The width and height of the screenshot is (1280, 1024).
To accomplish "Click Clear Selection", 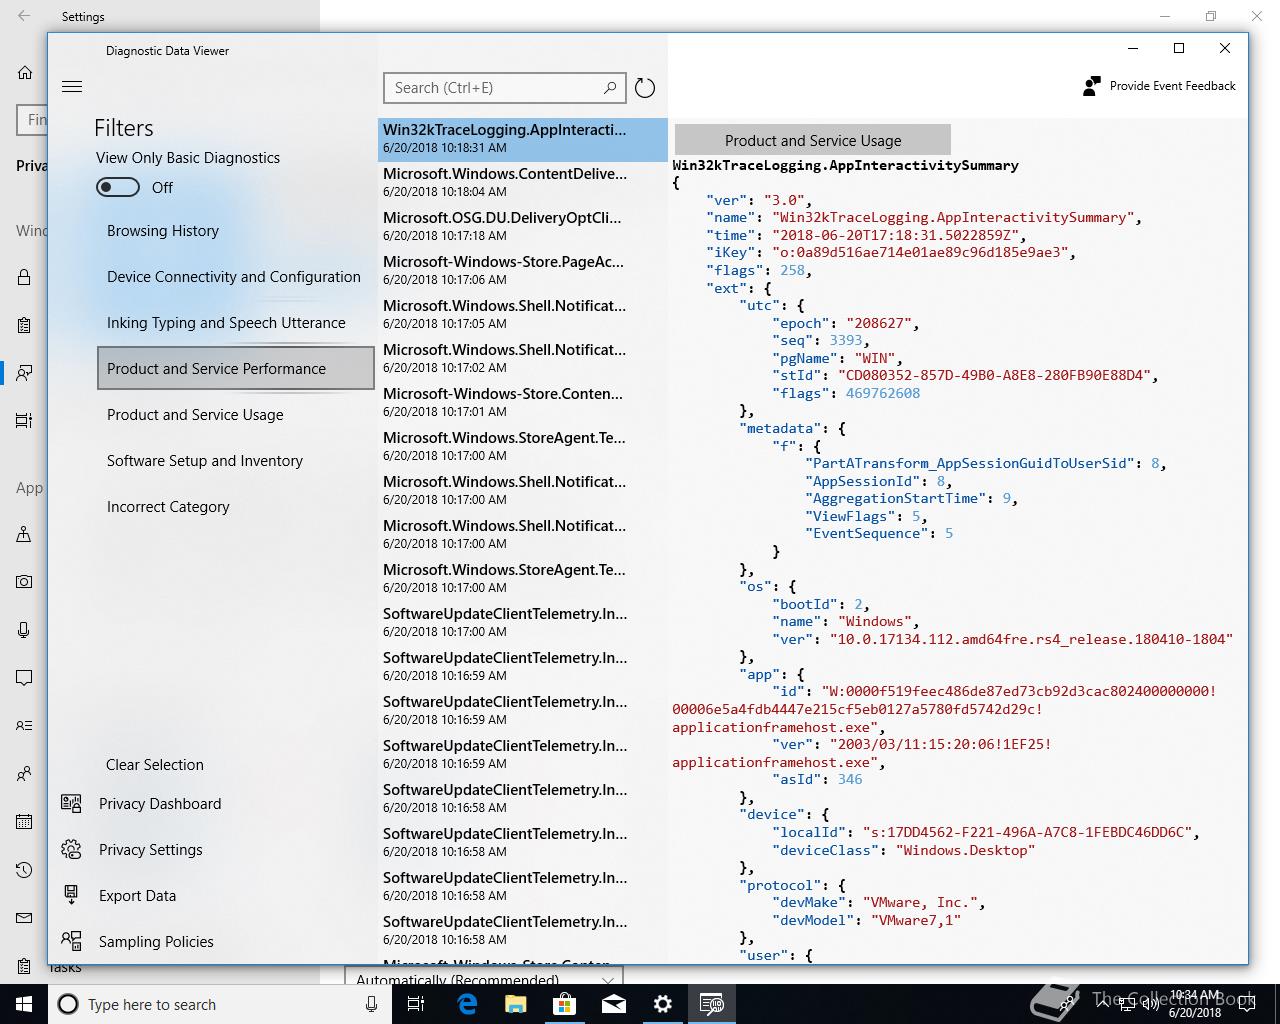I will [155, 765].
